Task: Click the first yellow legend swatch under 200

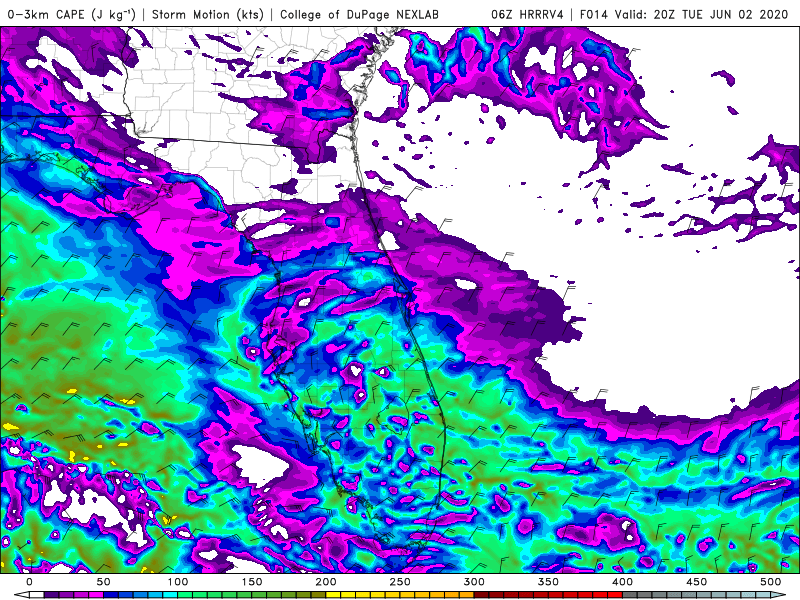Action: (333, 595)
